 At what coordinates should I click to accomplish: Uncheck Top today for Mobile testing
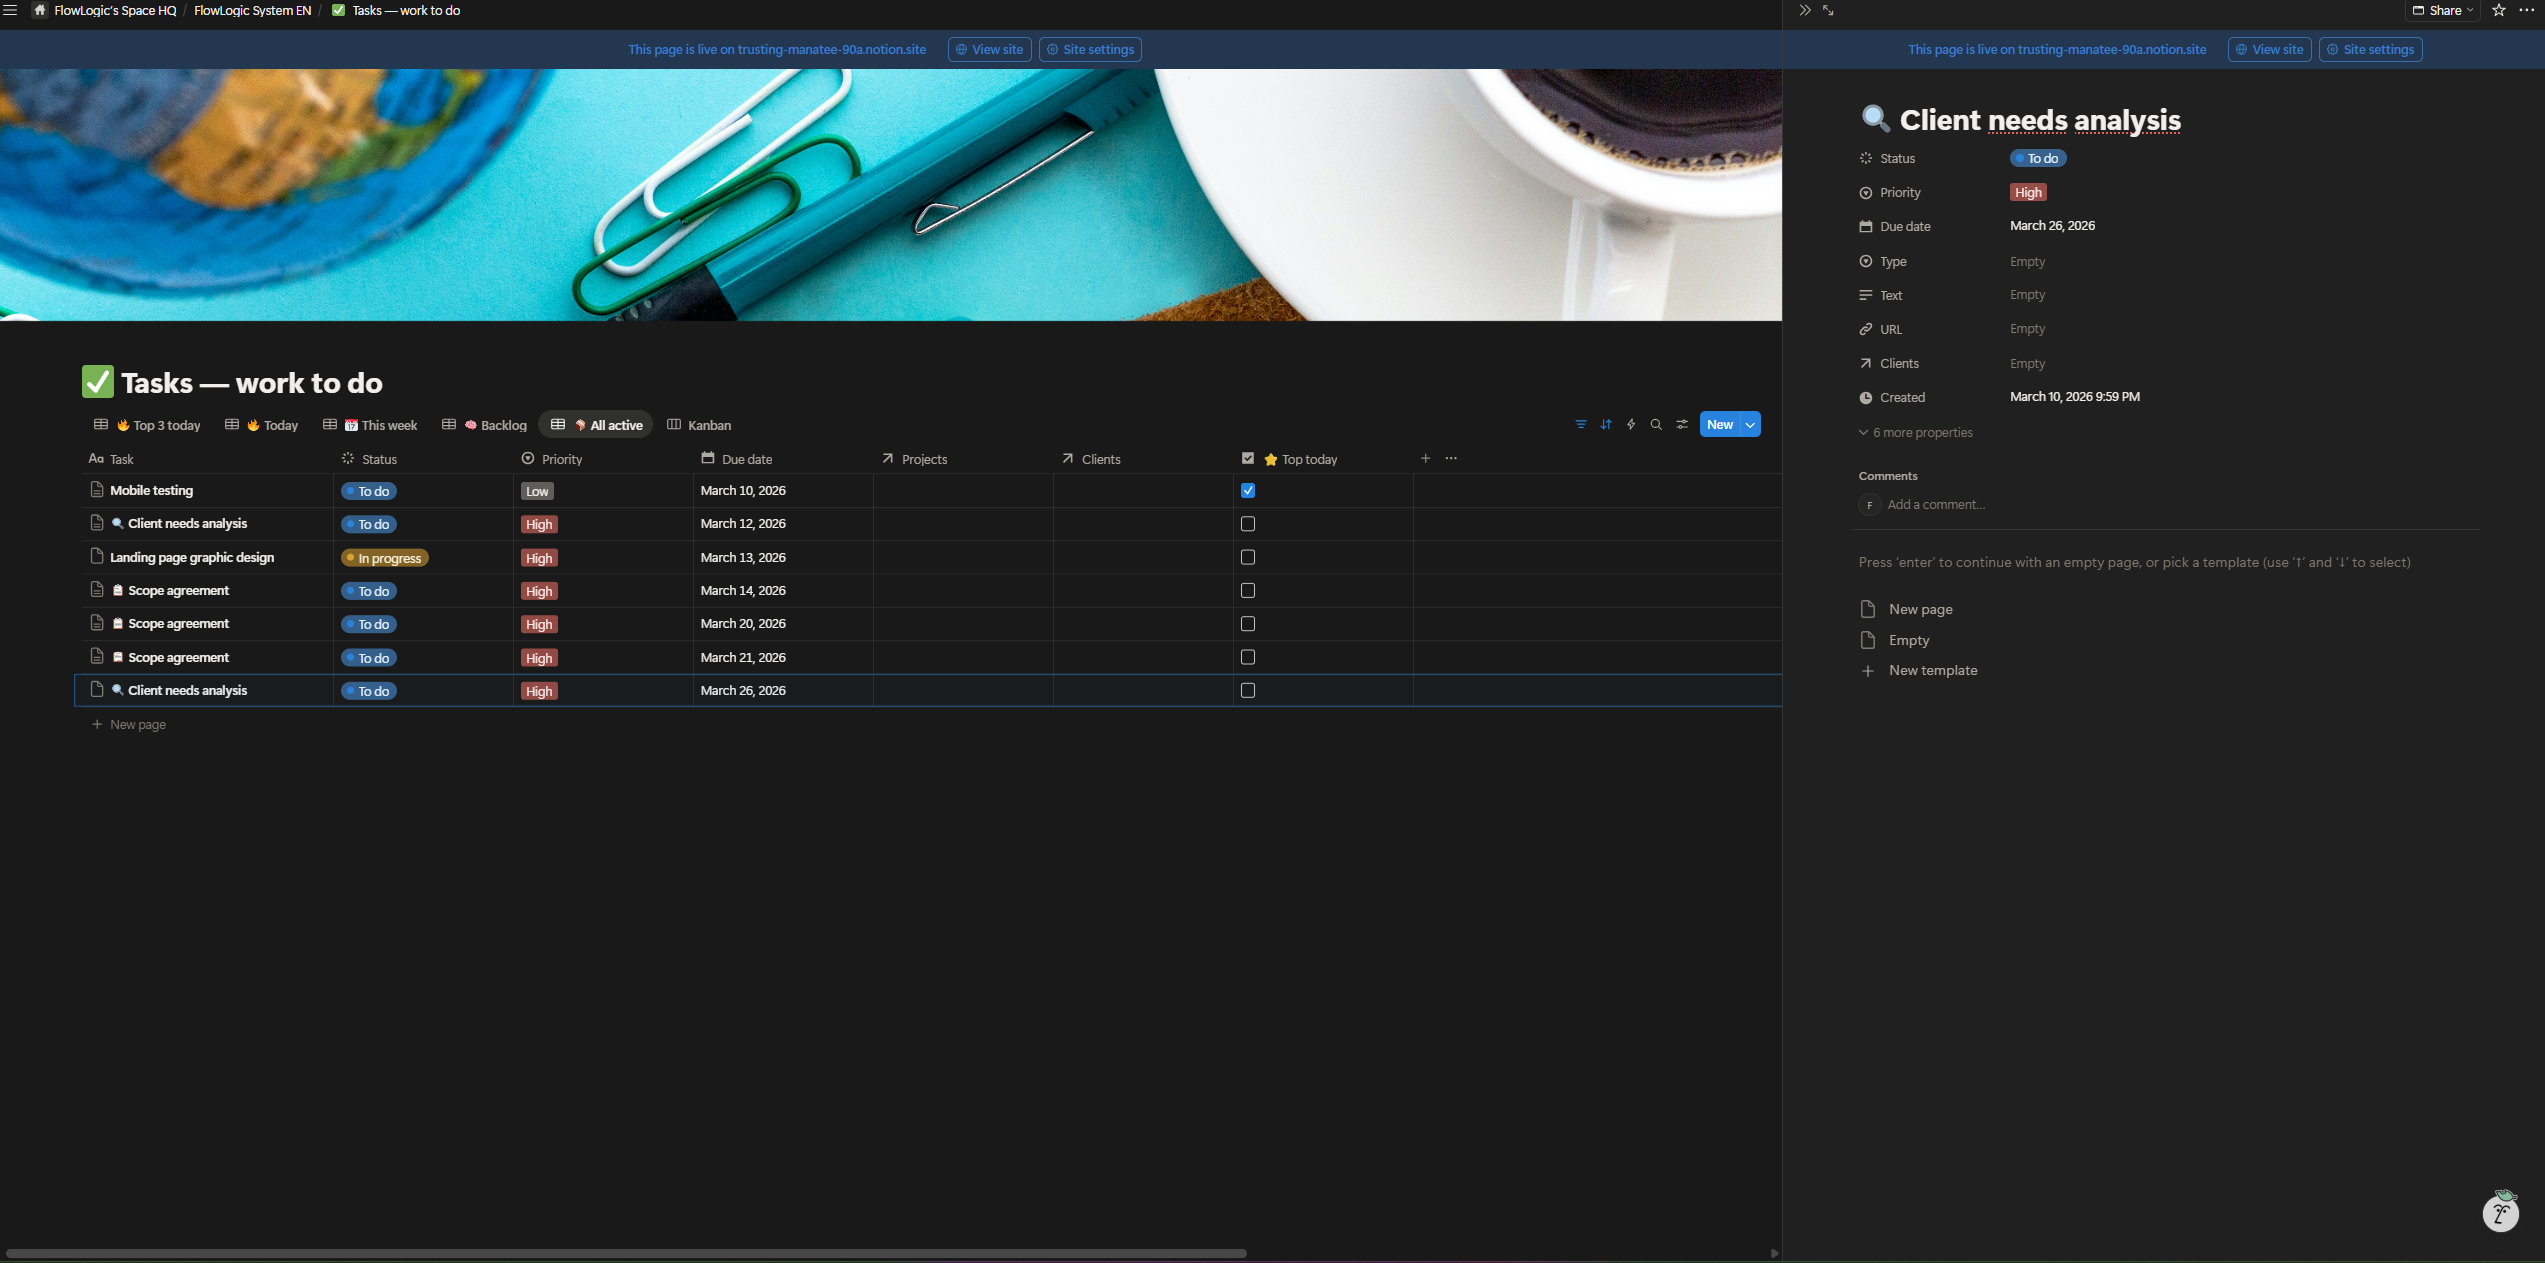pyautogui.click(x=1247, y=490)
